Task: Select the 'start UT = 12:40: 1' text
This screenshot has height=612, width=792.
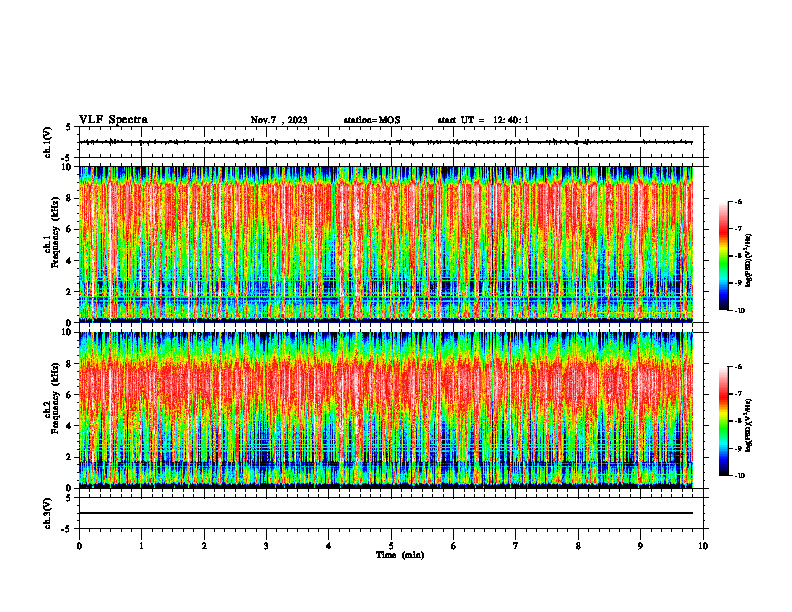Action: pos(483,120)
